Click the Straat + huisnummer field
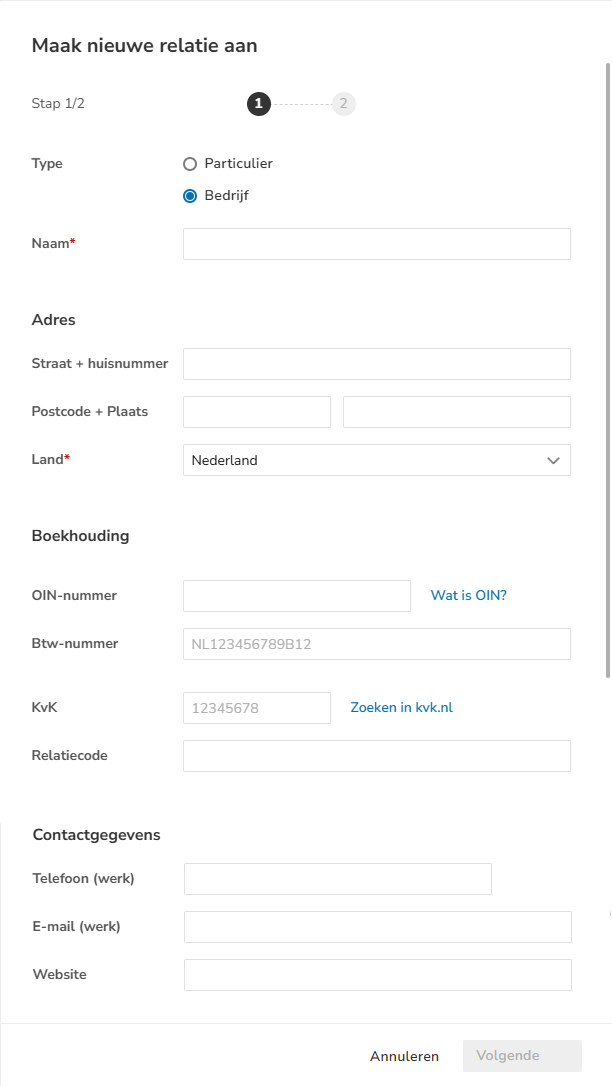The height and width of the screenshot is (1086, 612). click(x=377, y=364)
